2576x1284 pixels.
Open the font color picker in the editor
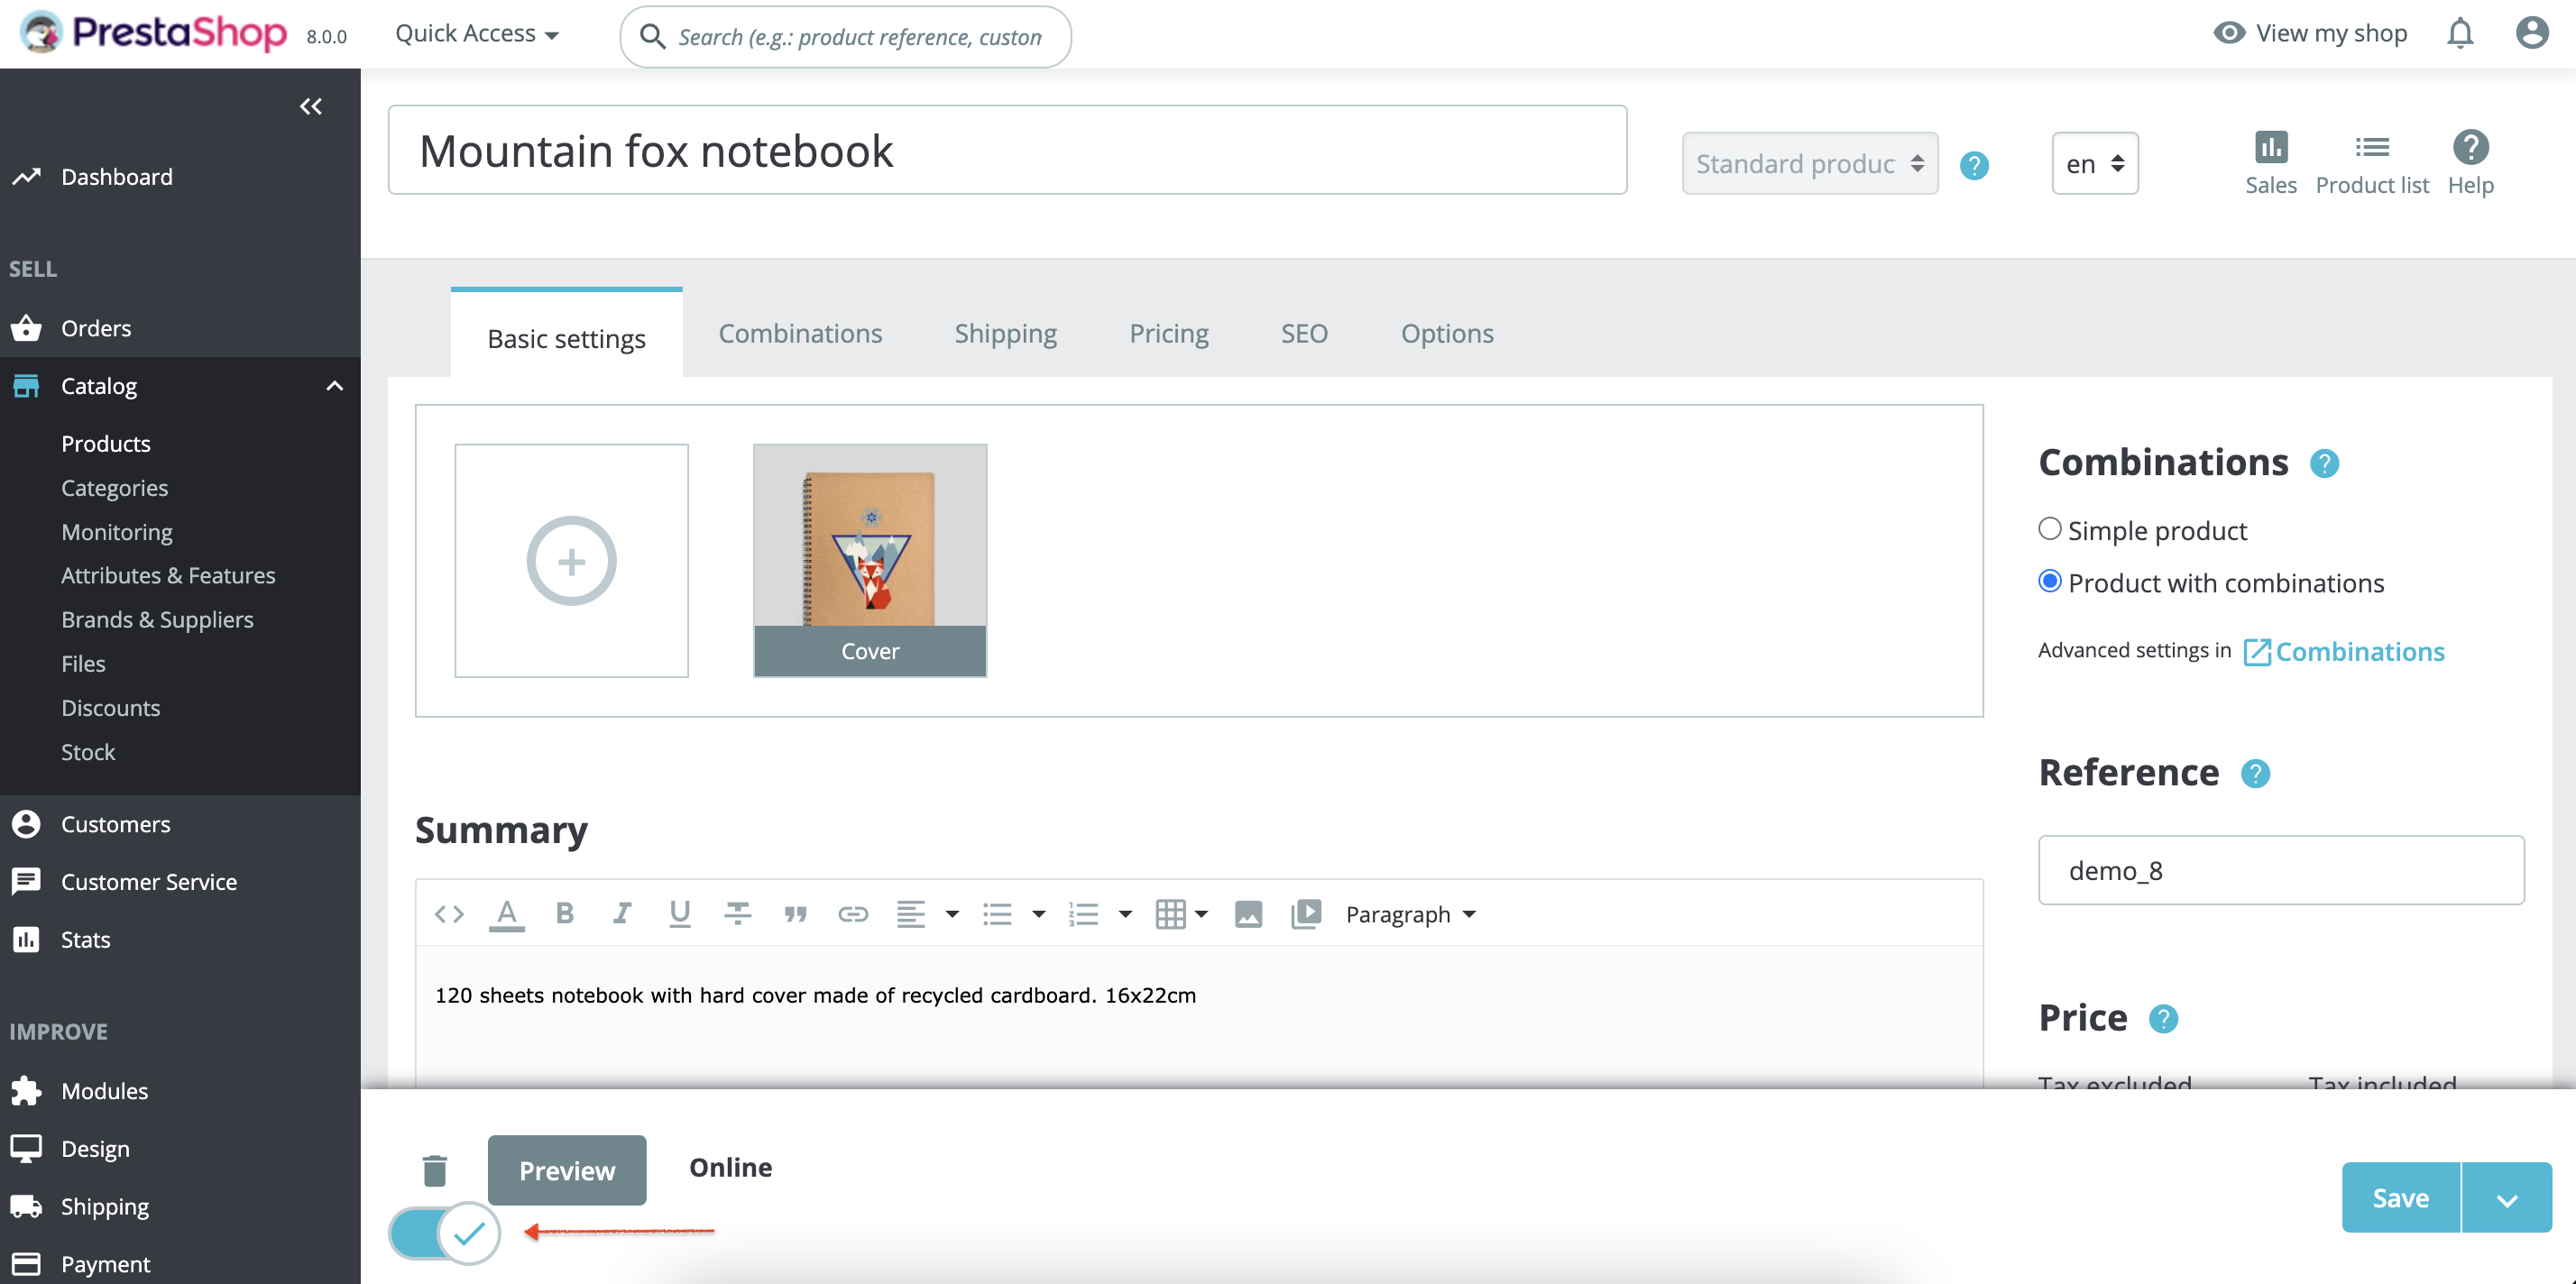(506, 913)
